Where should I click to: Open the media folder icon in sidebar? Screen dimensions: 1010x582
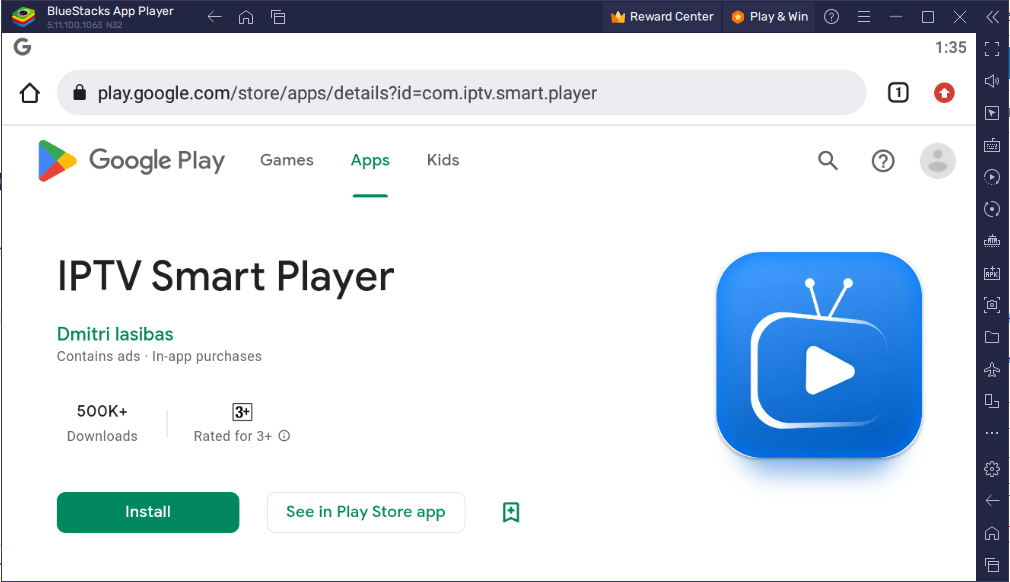992,337
